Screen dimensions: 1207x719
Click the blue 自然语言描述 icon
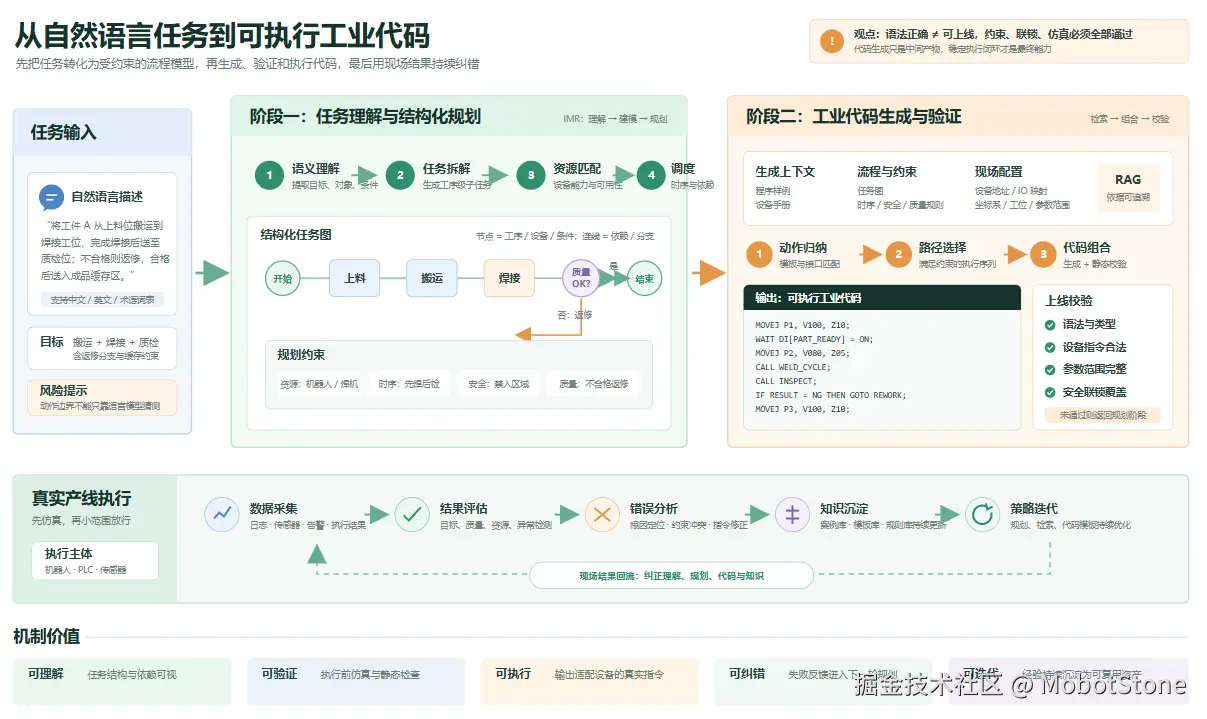click(51, 197)
